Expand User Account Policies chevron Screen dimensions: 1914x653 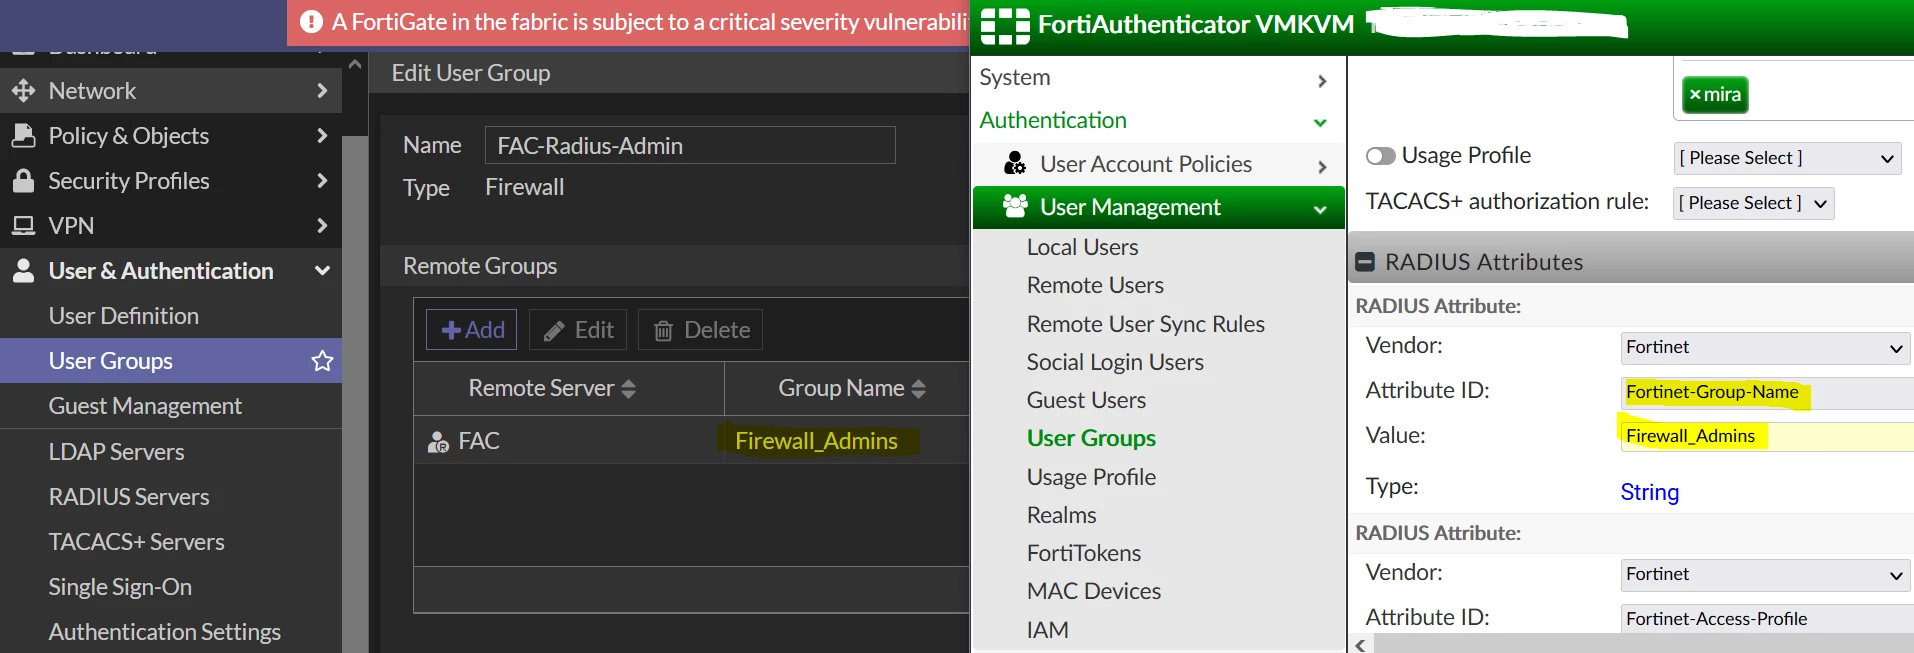(x=1322, y=167)
